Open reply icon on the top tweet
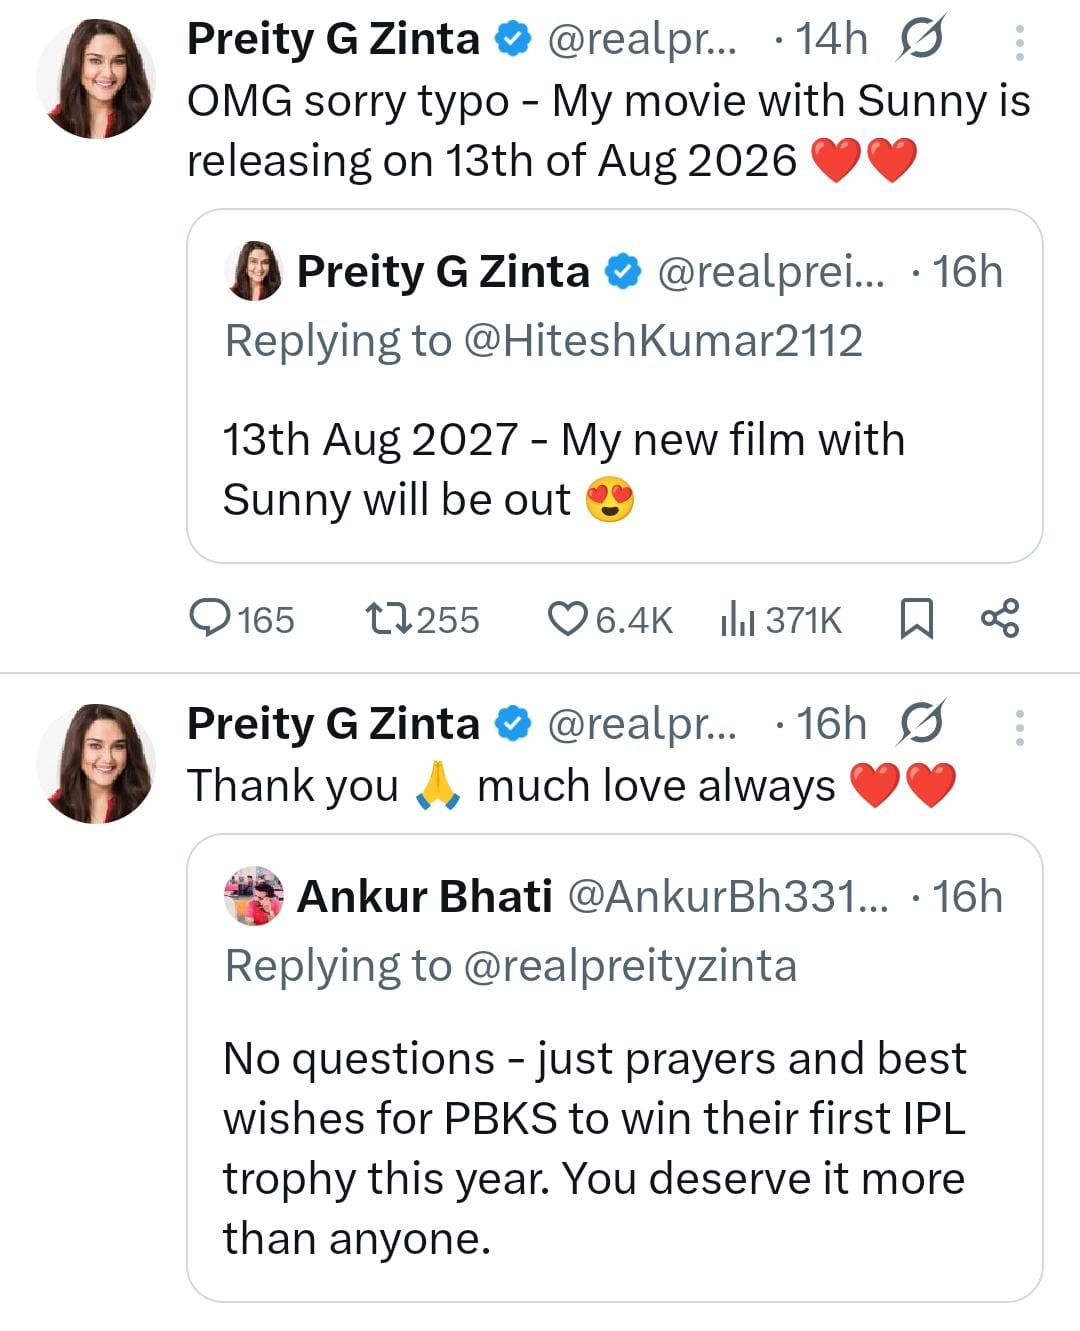 [211, 619]
